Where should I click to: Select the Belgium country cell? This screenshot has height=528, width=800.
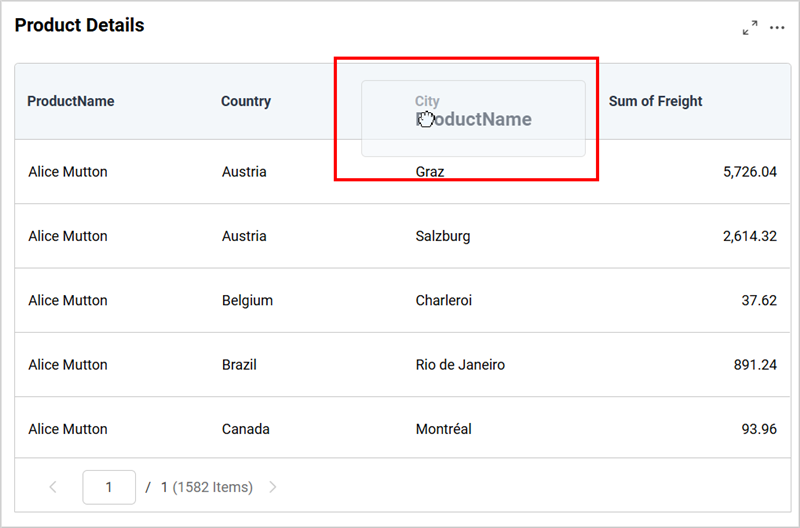247,300
